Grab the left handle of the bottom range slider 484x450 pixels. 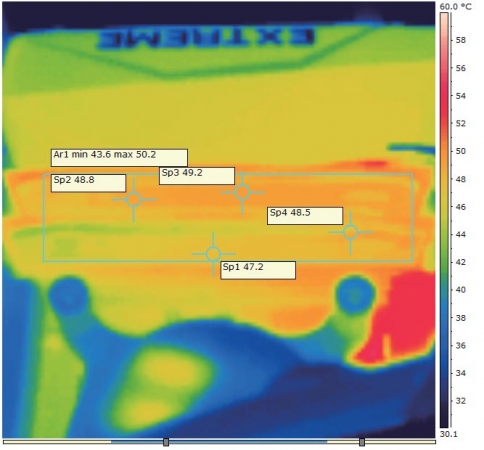pos(166,442)
